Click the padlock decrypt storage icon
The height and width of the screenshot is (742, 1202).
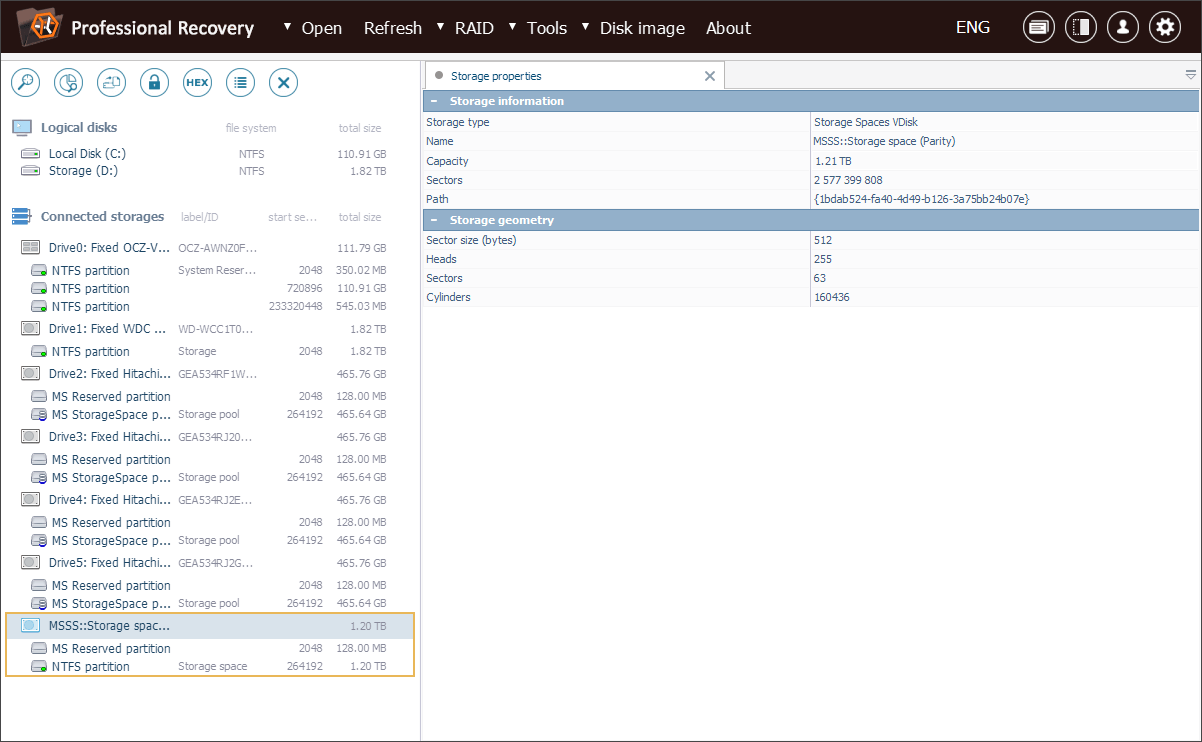point(154,83)
